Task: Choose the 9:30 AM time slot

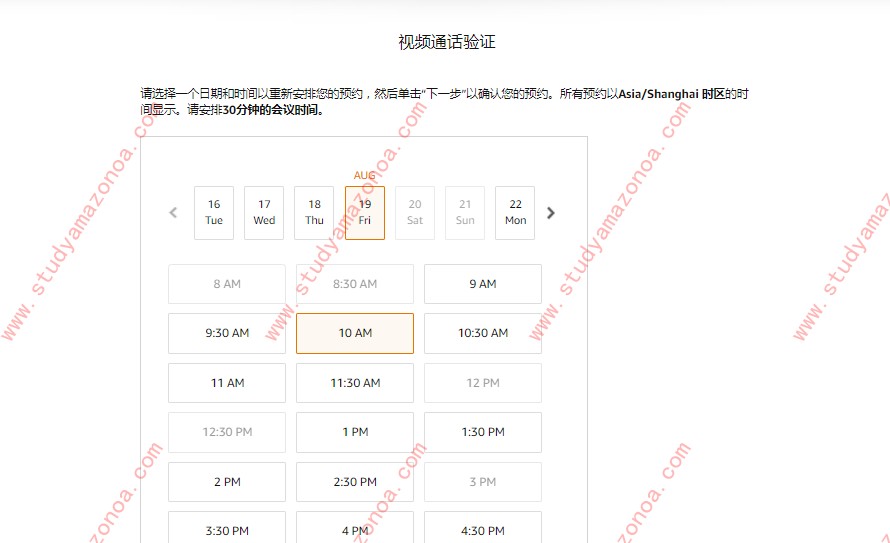Action: (x=227, y=333)
